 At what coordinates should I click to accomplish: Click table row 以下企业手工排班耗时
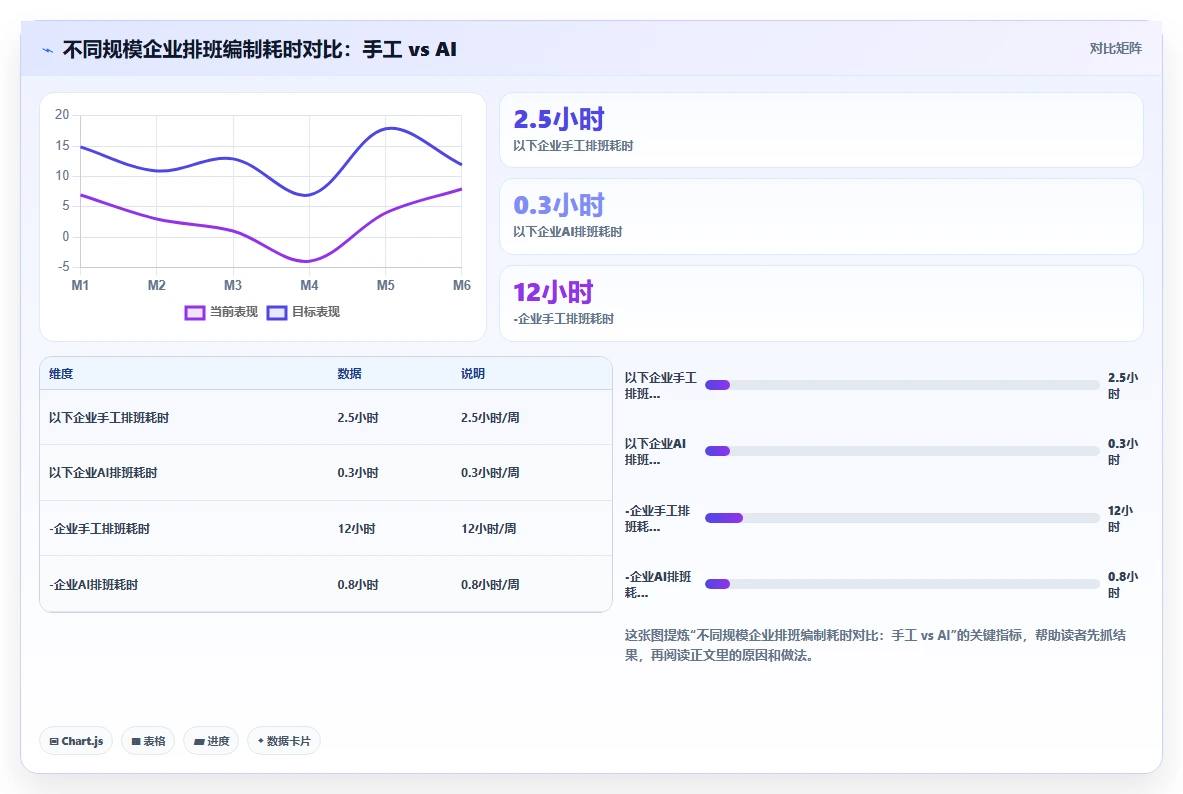326,417
